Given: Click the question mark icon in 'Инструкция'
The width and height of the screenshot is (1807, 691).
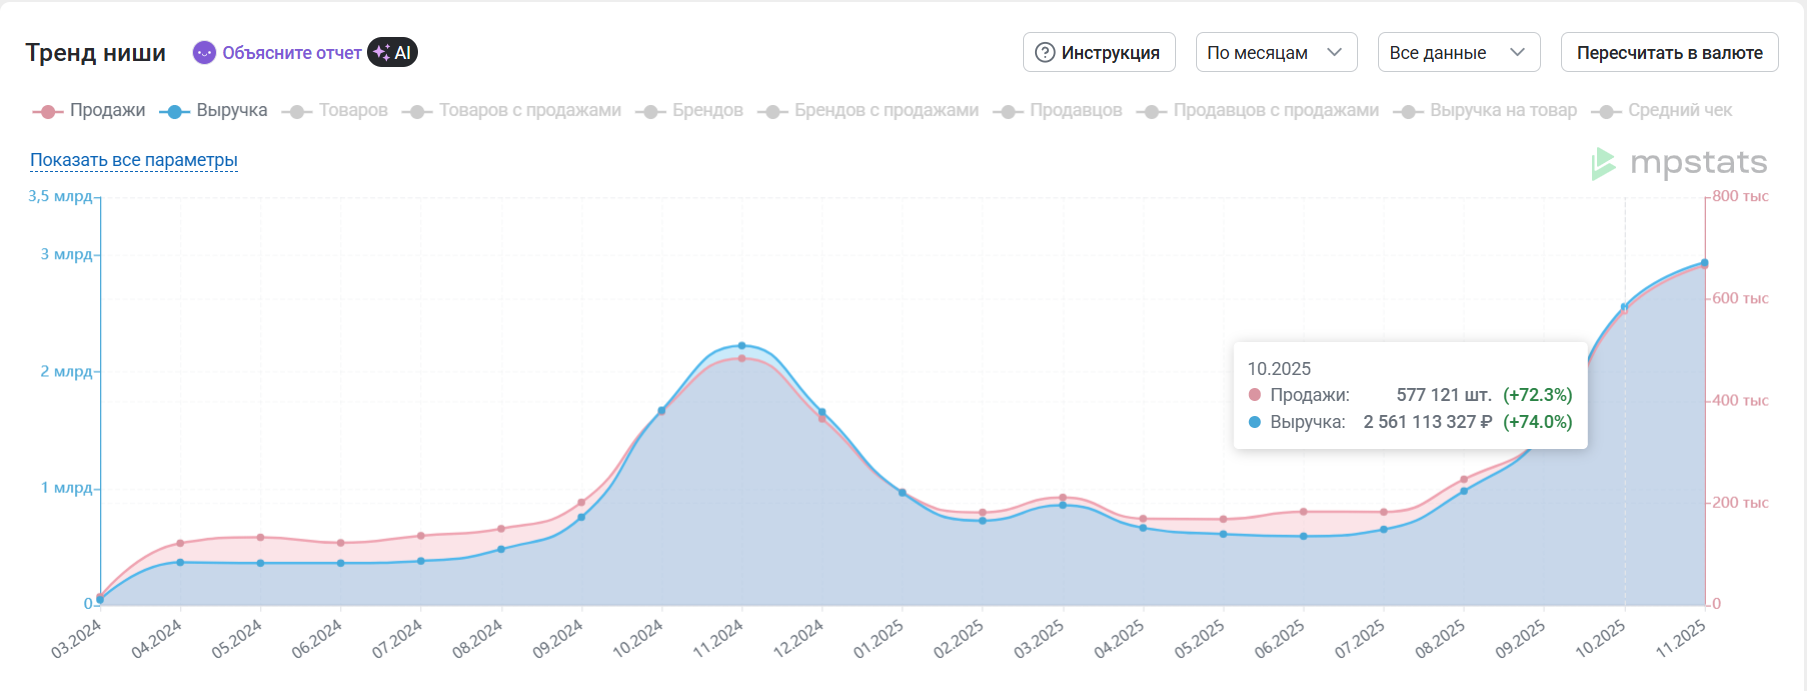Looking at the screenshot, I should (1045, 53).
